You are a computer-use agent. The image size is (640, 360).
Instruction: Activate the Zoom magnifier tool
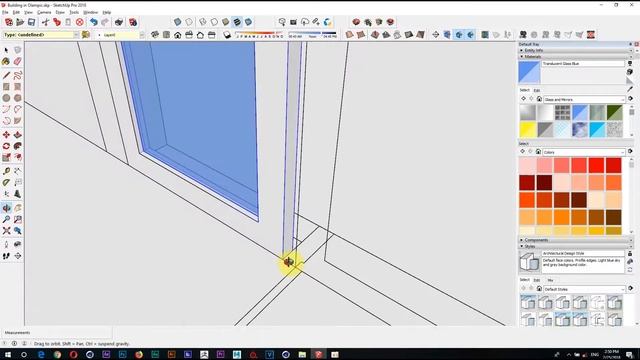tap(6, 220)
